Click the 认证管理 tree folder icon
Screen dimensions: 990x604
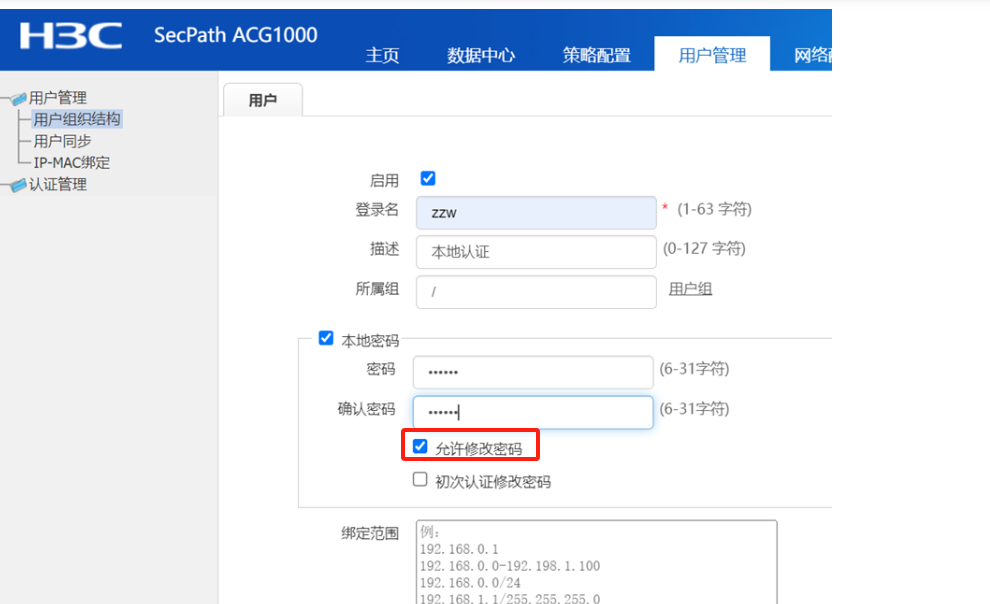coord(19,185)
